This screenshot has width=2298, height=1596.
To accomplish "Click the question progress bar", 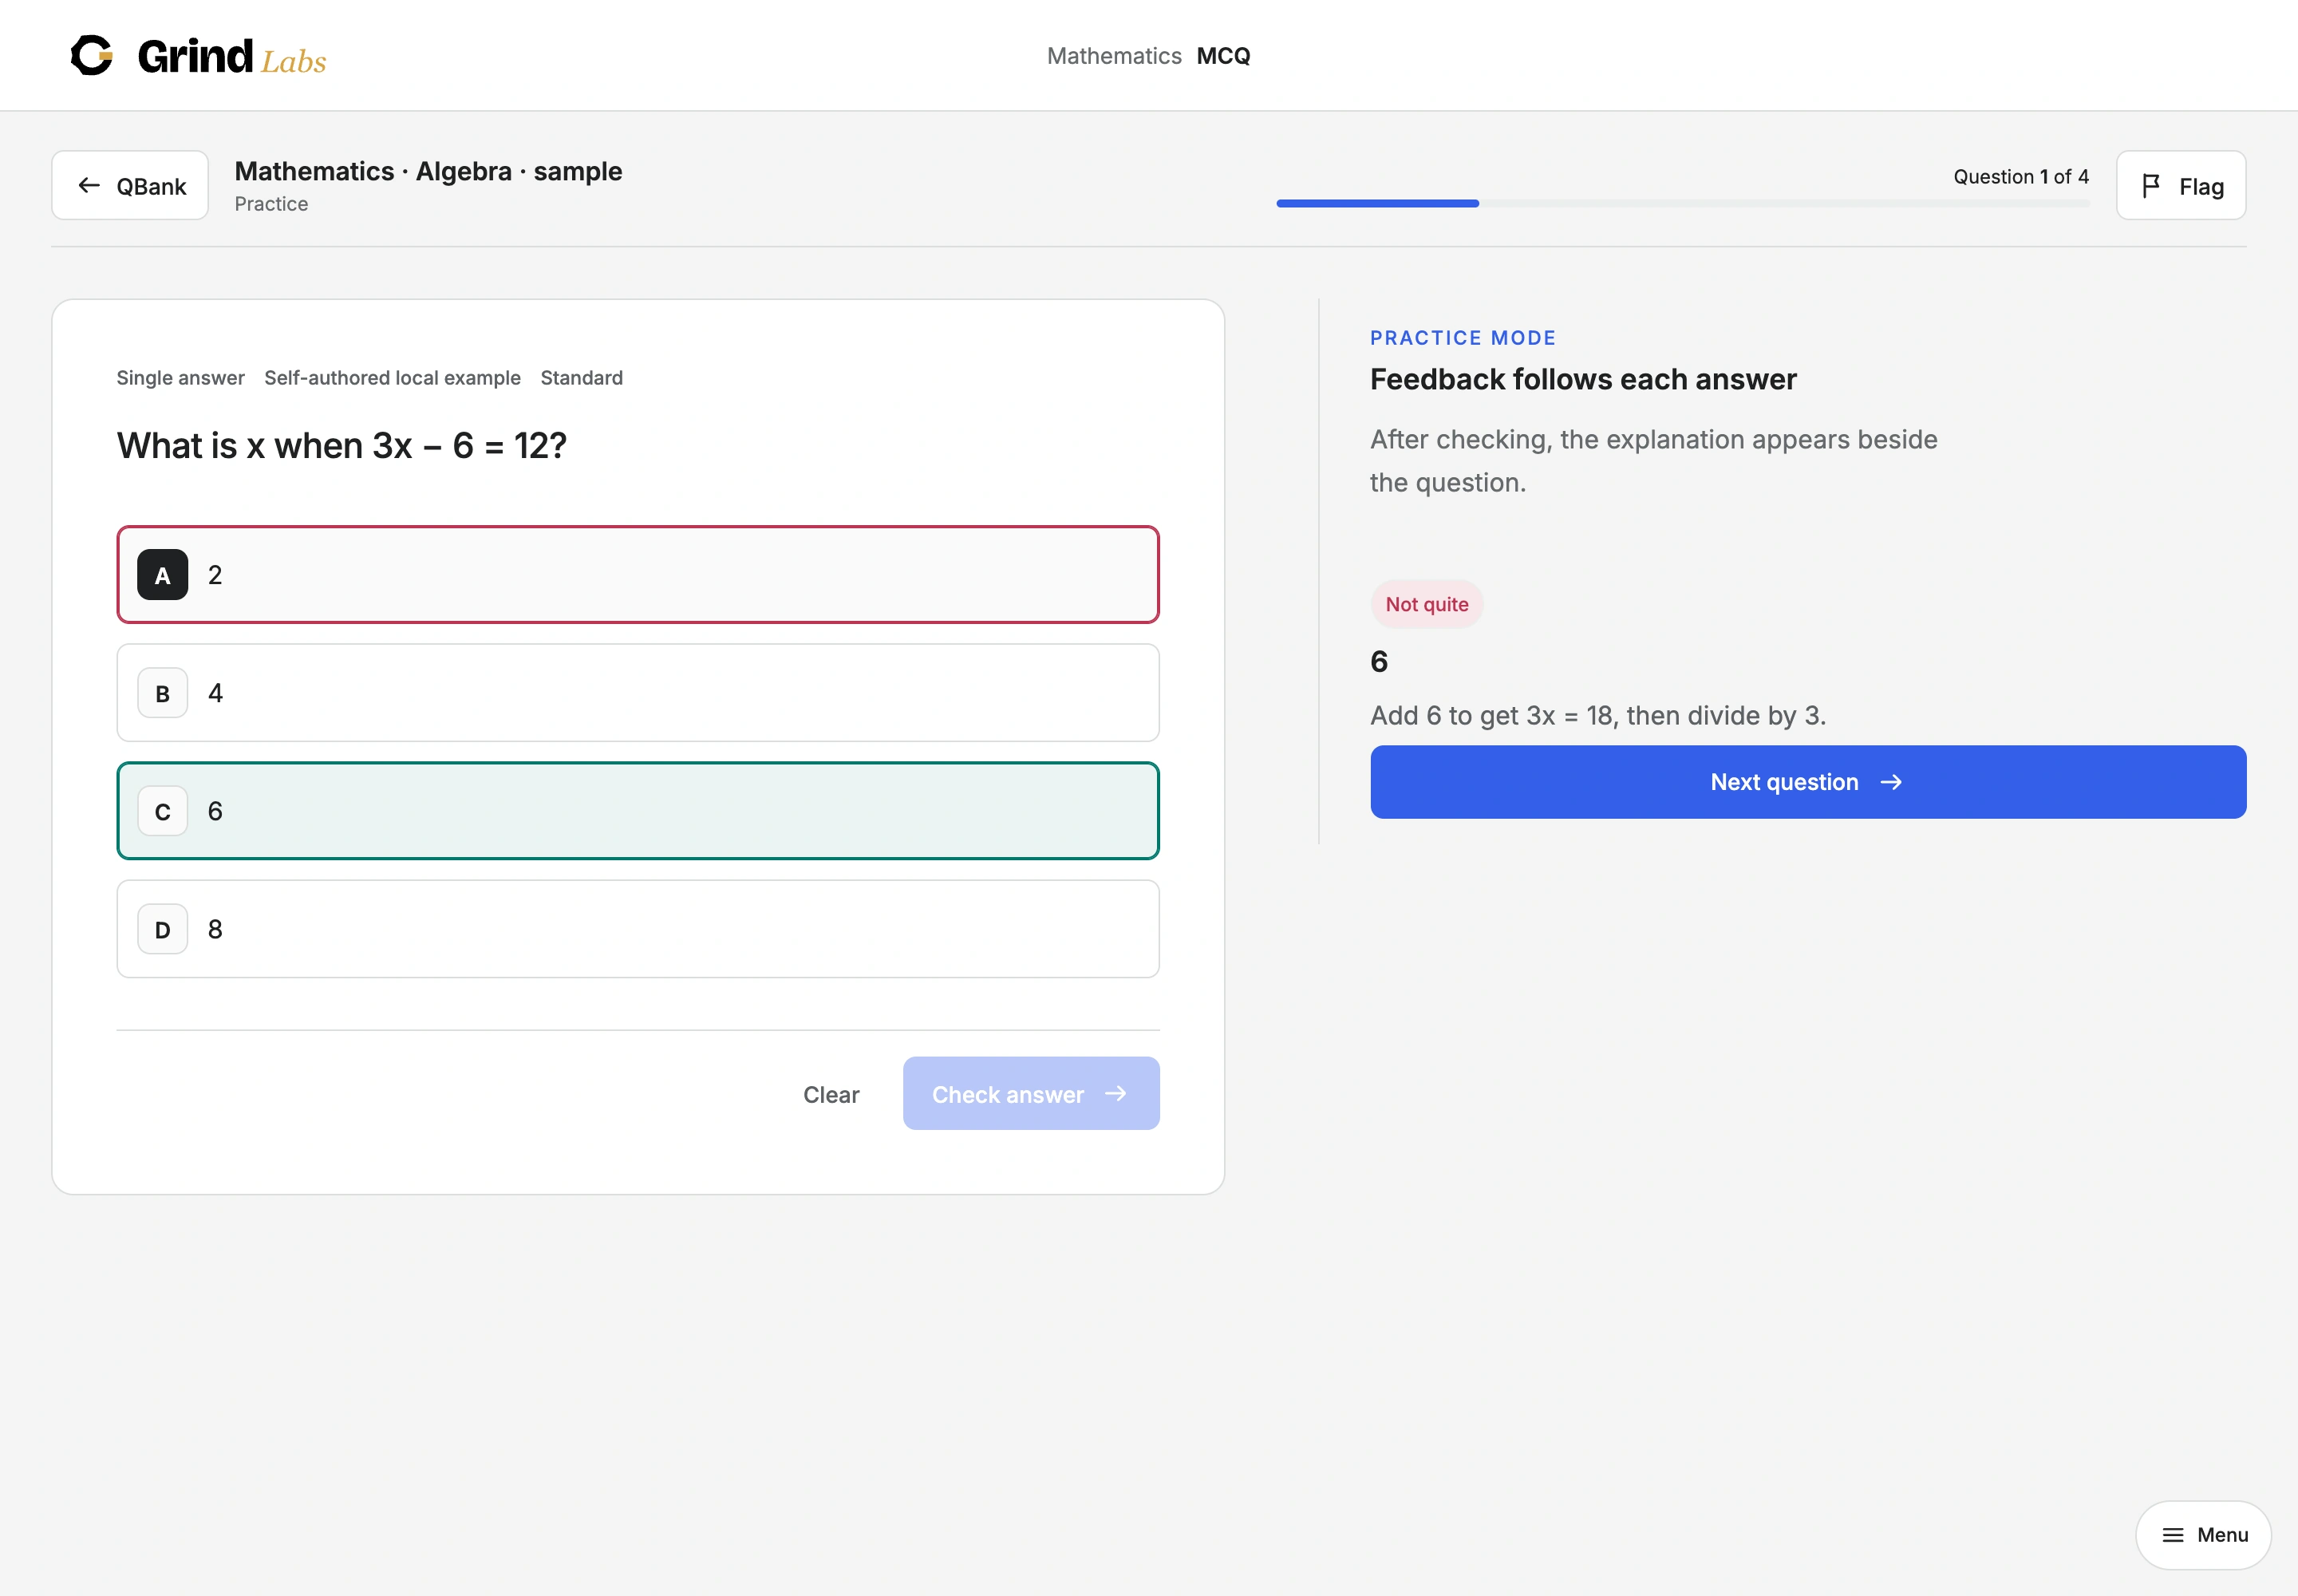I will click(x=1683, y=203).
